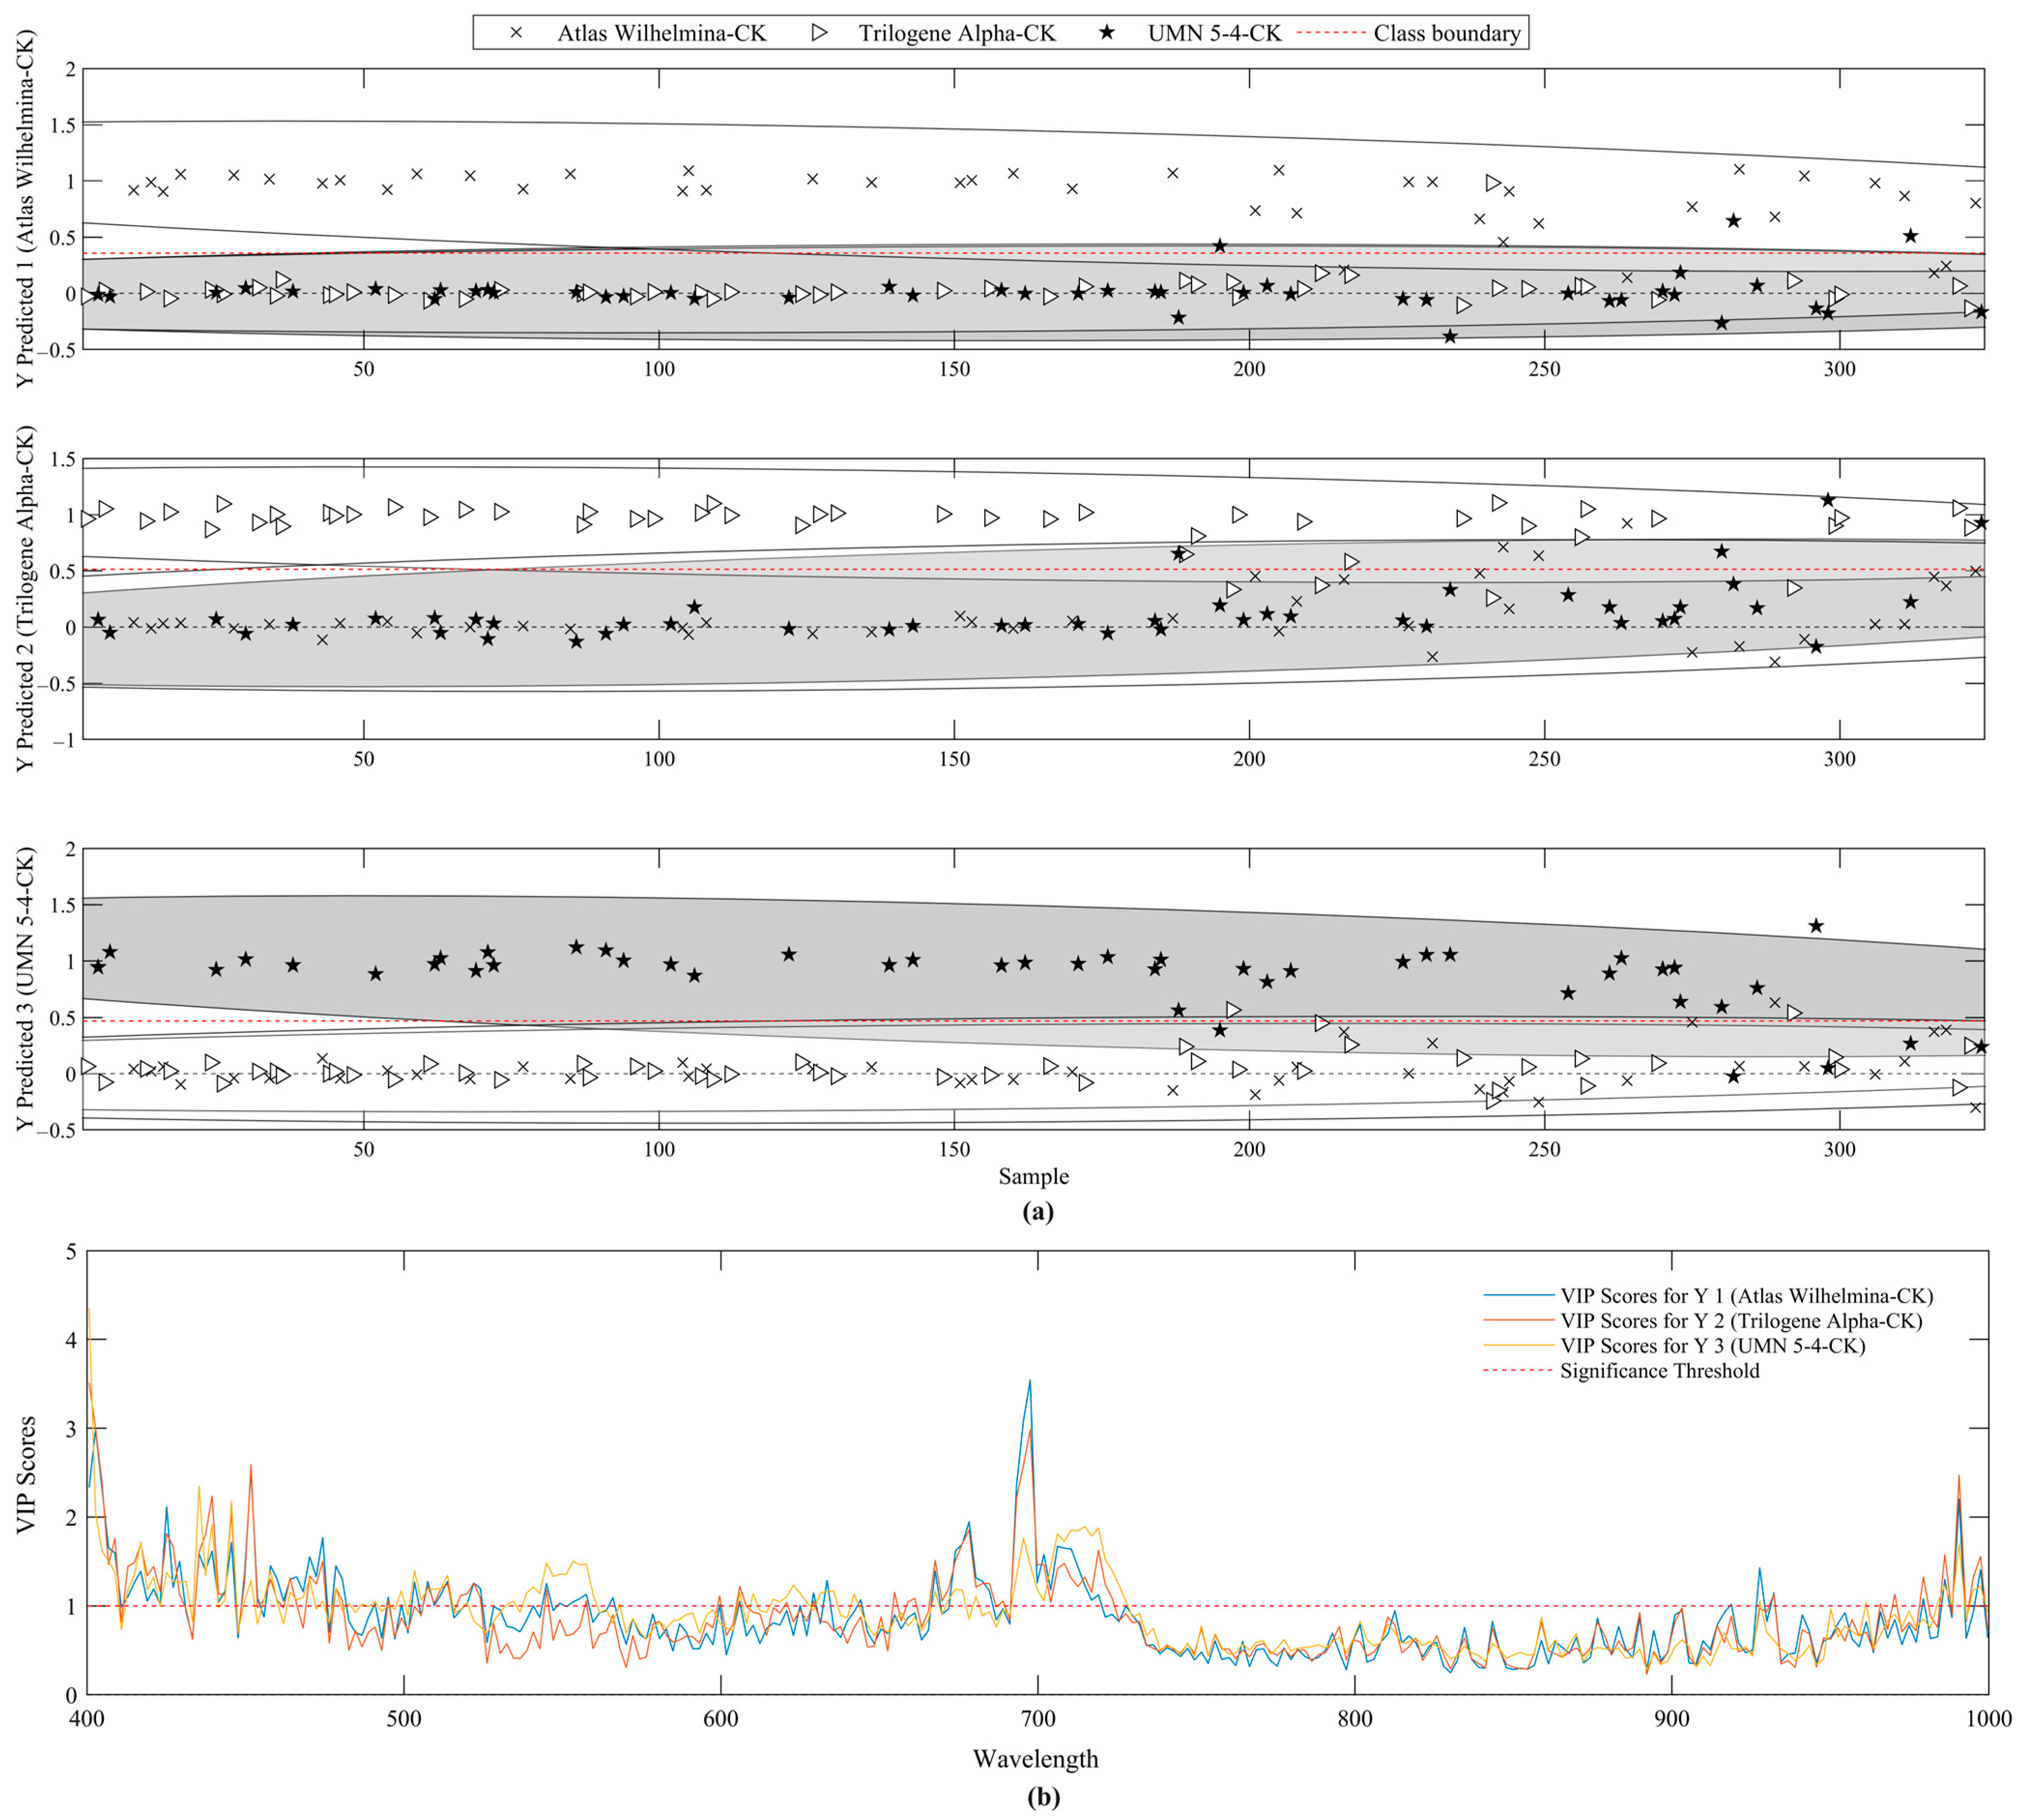This screenshot has width=2029, height=1820.
Task: Click the Sample axis label
Action: (1035, 1177)
